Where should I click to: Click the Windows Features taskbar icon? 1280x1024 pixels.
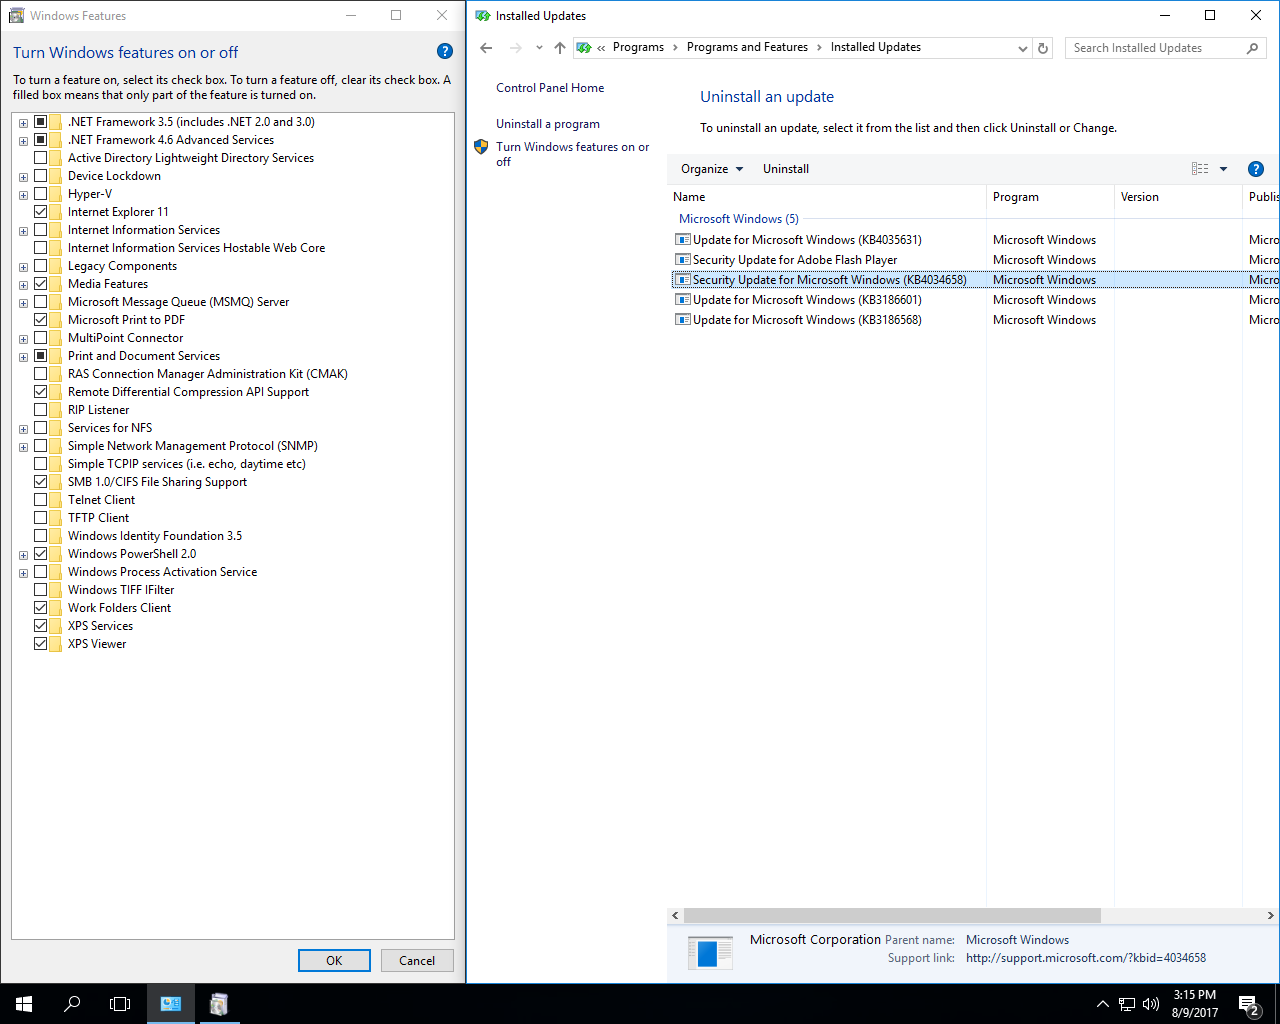(x=219, y=1004)
